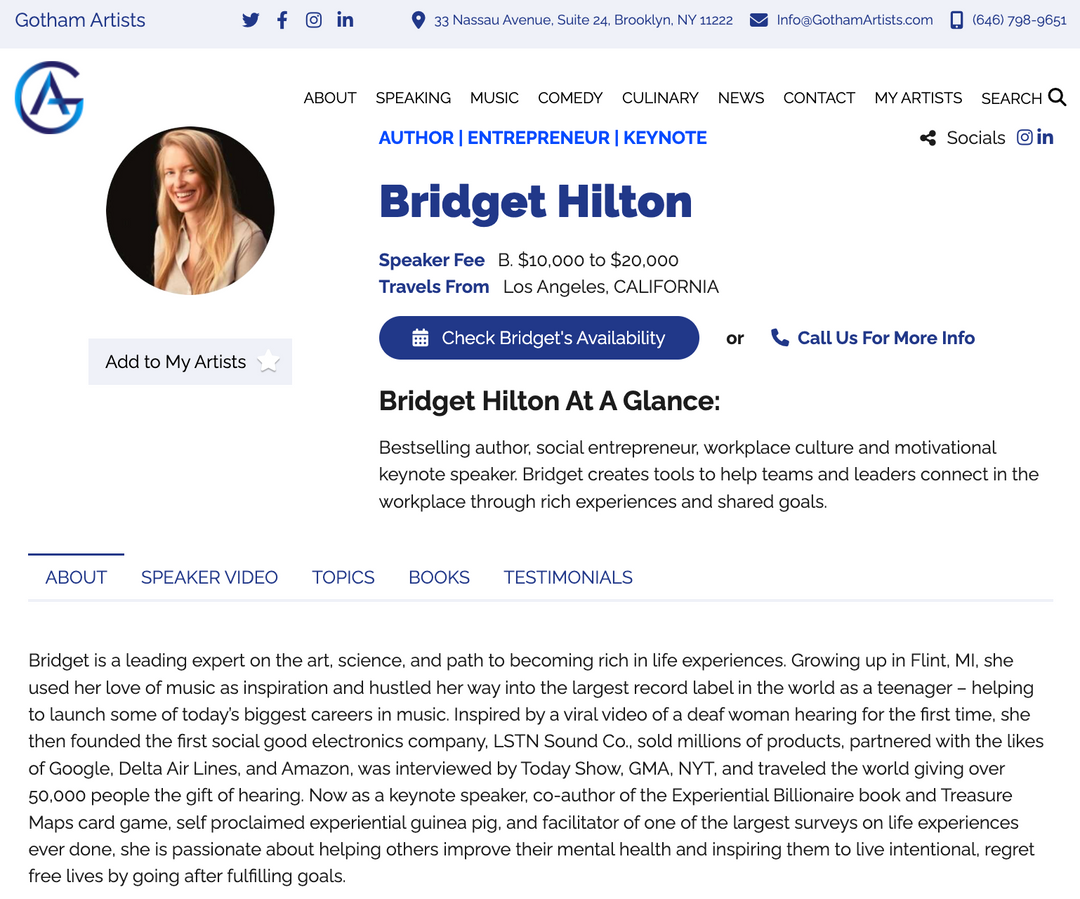Click Bridget Hilton's profile photo
The height and width of the screenshot is (899, 1080).
[190, 210]
